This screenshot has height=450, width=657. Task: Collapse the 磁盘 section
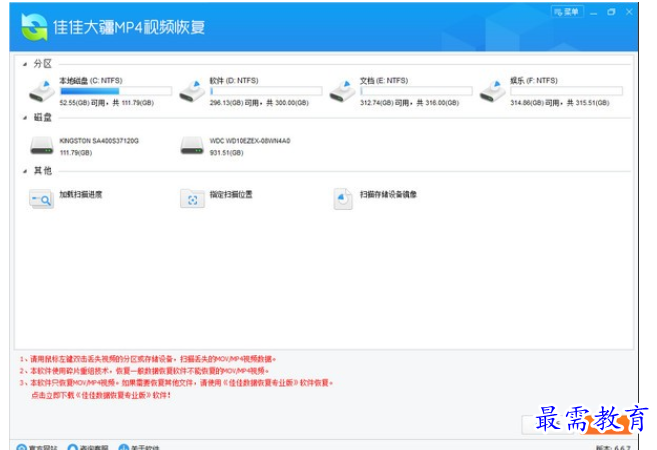pyautogui.click(x=25, y=118)
